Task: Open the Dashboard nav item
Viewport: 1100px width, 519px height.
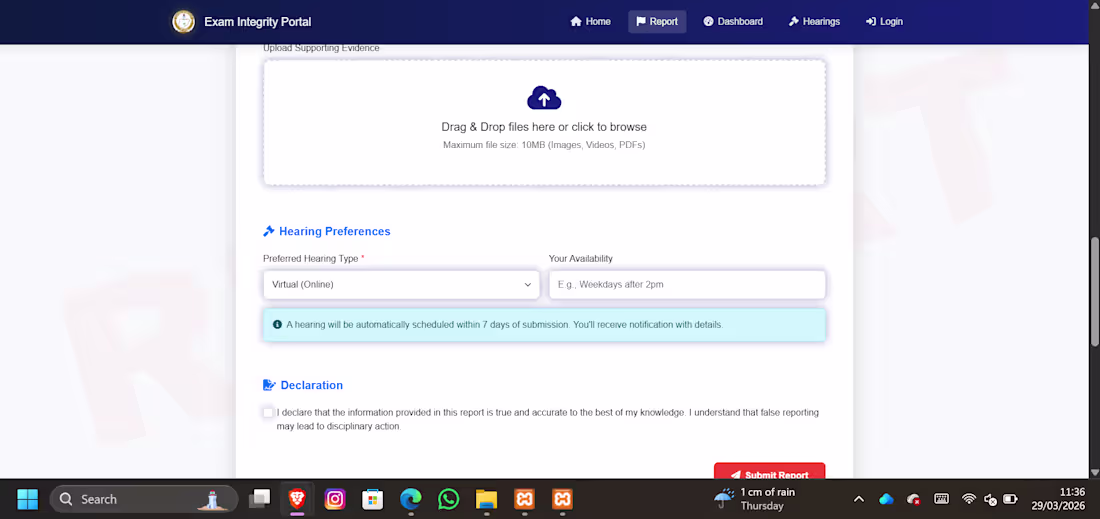Action: point(733,22)
